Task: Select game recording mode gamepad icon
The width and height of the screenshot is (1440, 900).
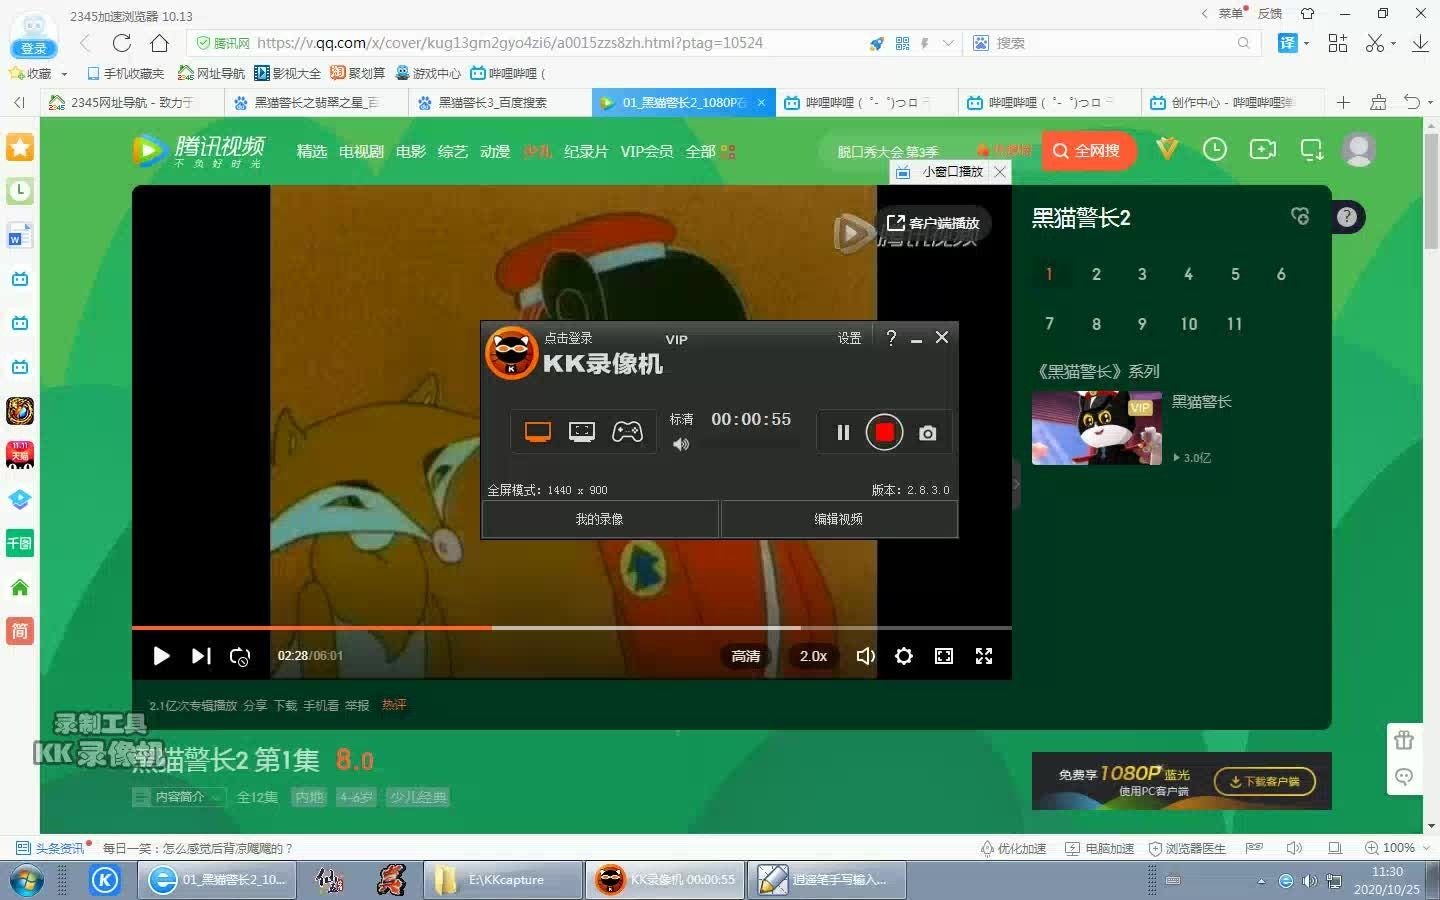Action: pyautogui.click(x=627, y=432)
